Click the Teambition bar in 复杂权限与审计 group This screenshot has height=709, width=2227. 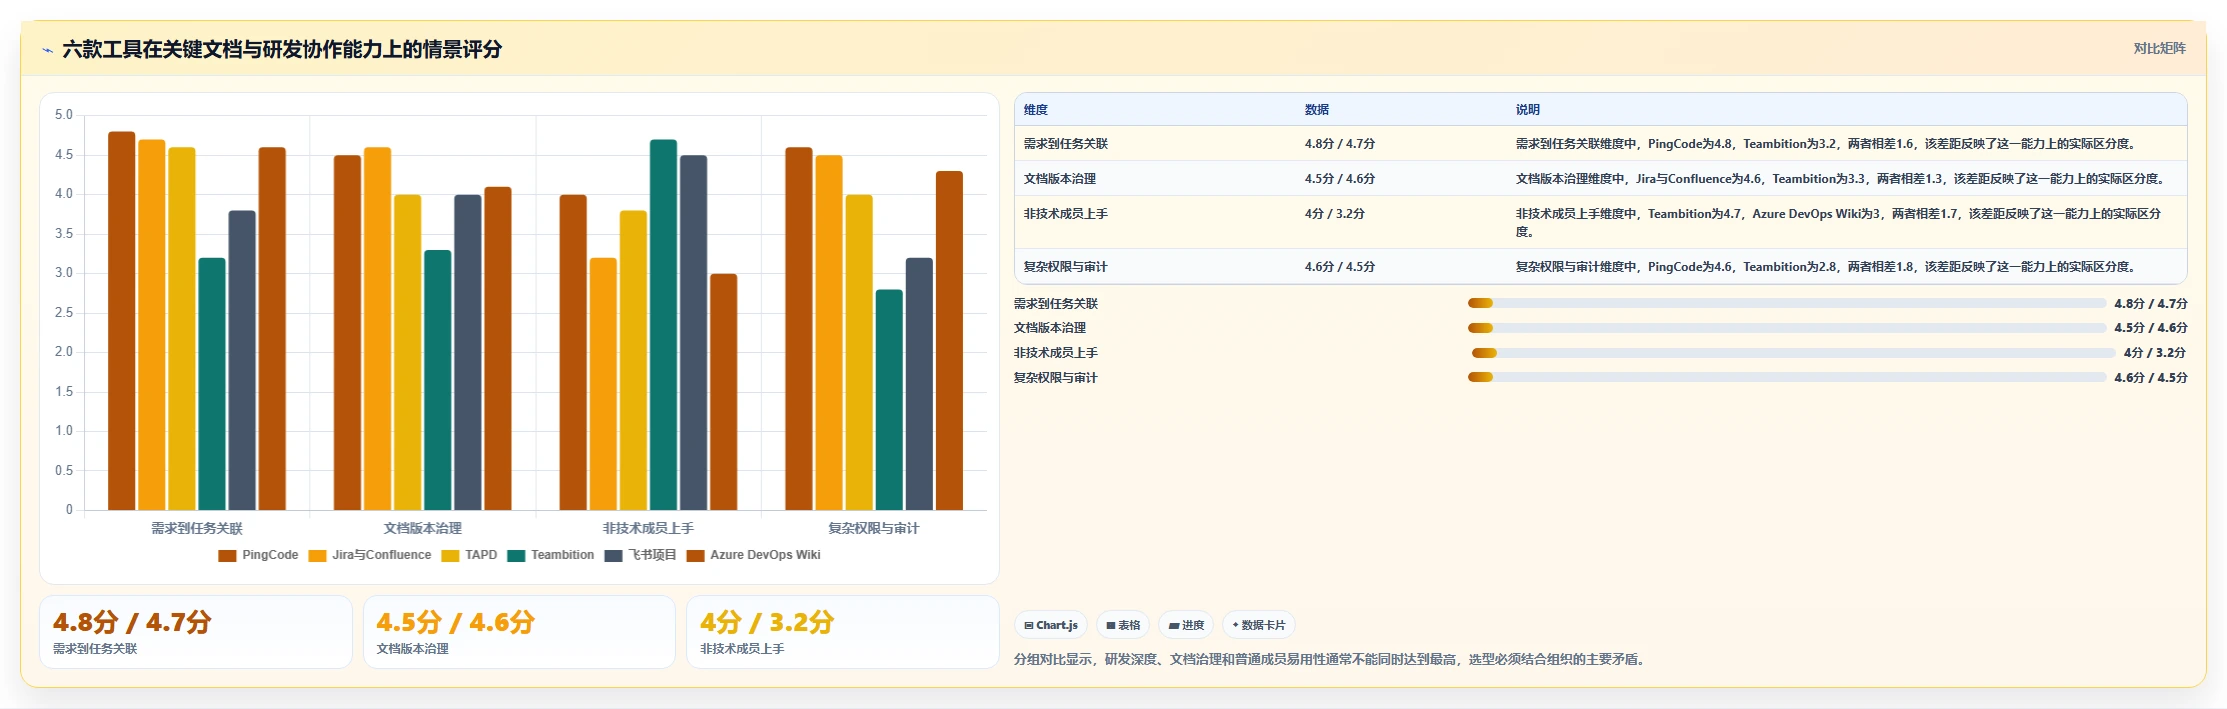pyautogui.click(x=889, y=400)
